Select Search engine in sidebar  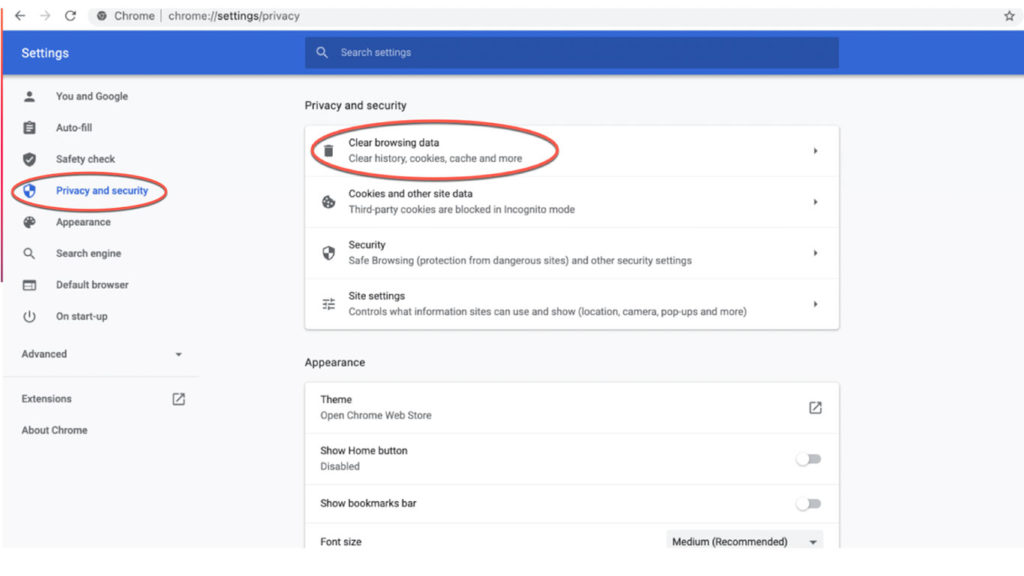pyautogui.click(x=88, y=253)
